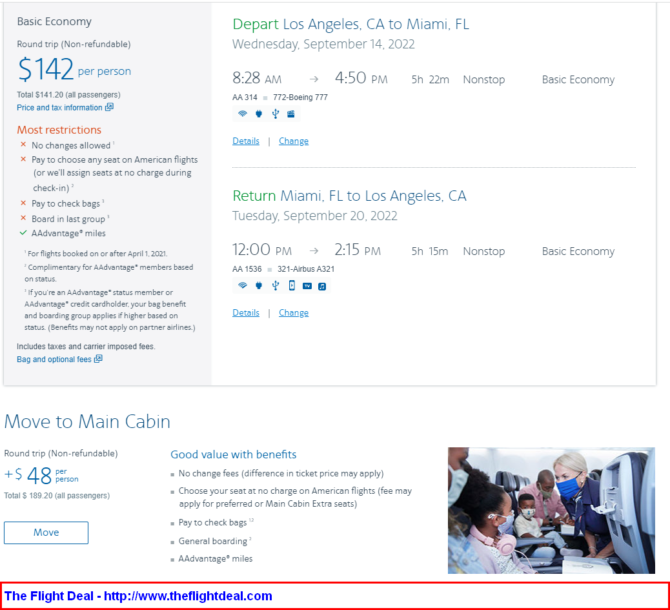
Task: Click '5h 22m' flight duration
Action: click(x=430, y=79)
